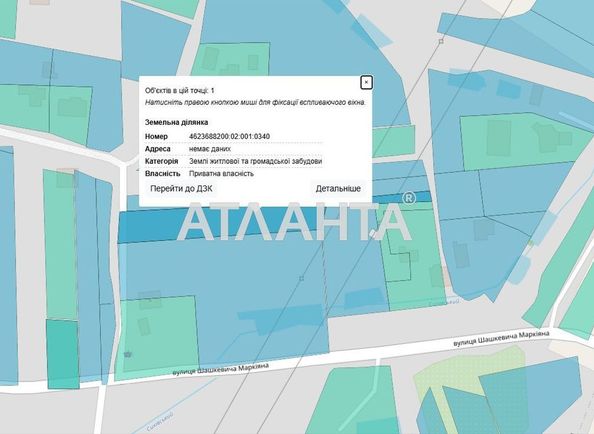Click the italic right-click hint text in the popup
Screen dimensions: 594x434
255,102
